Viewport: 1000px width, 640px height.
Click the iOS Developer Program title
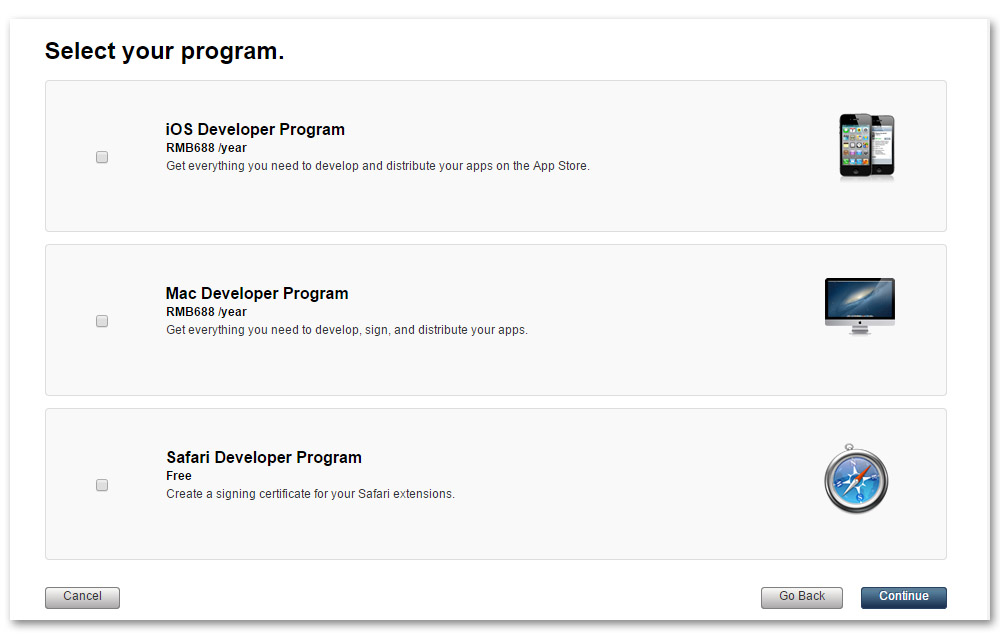tap(255, 129)
